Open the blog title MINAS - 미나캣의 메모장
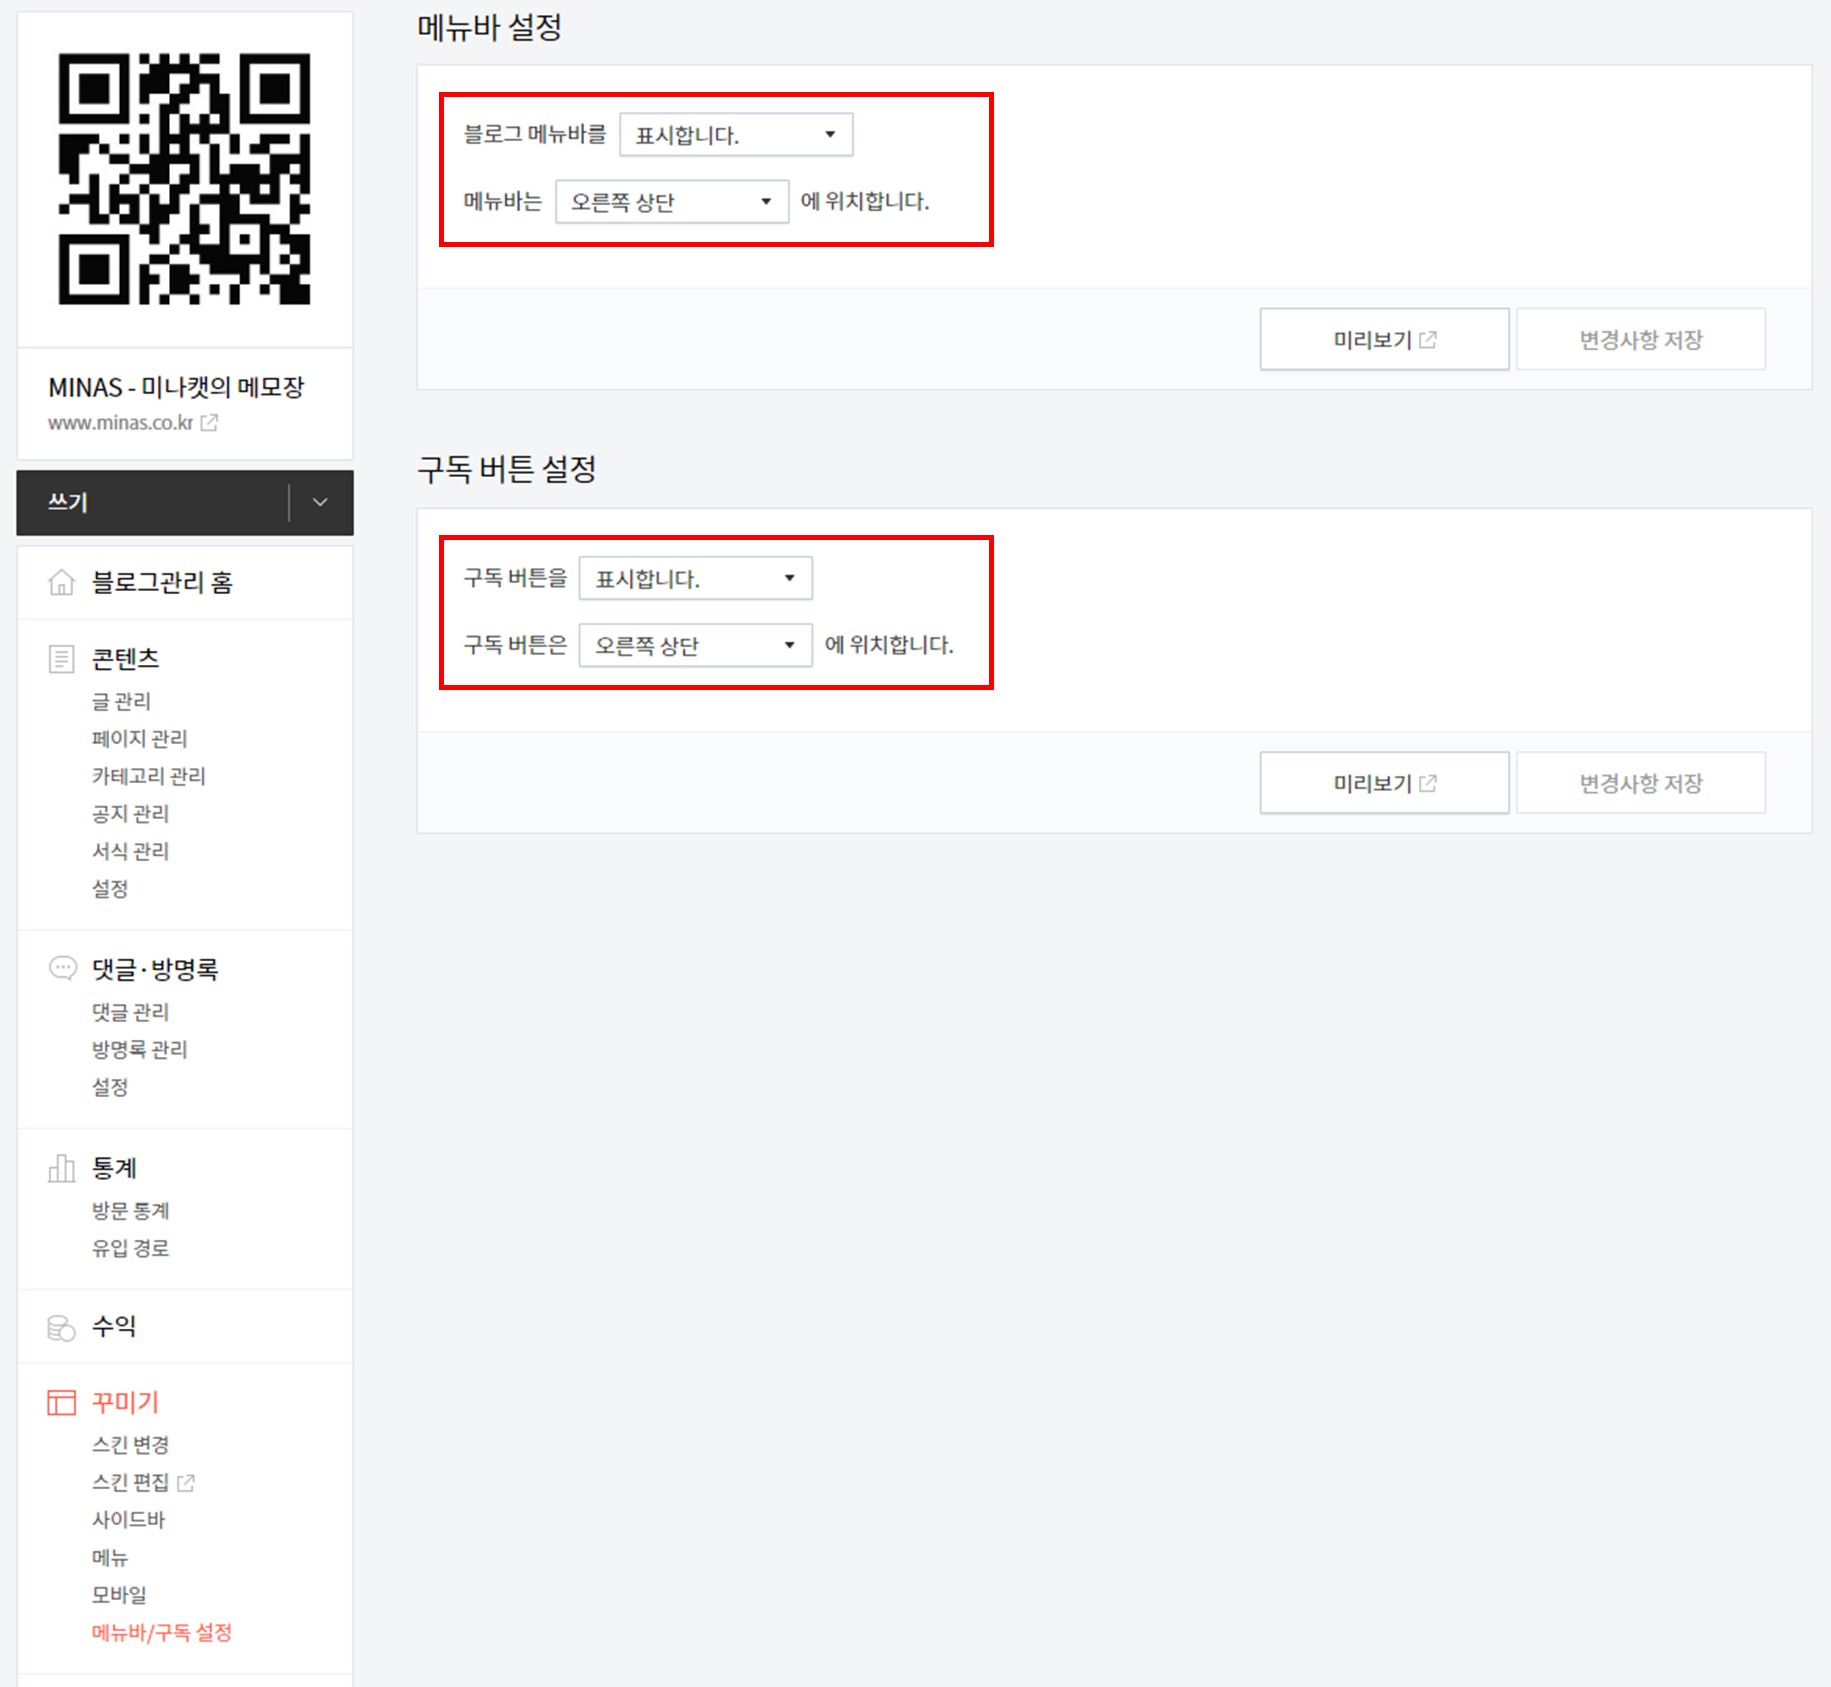The width and height of the screenshot is (1831, 1687). (x=176, y=387)
